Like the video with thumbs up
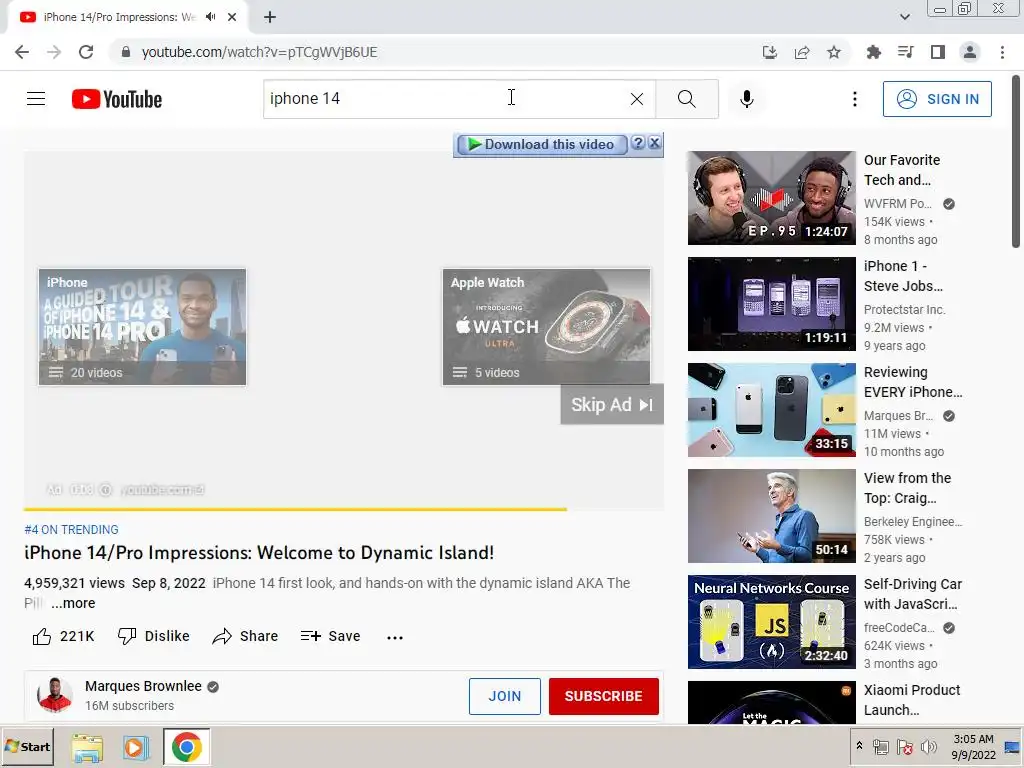 [x=63, y=636]
